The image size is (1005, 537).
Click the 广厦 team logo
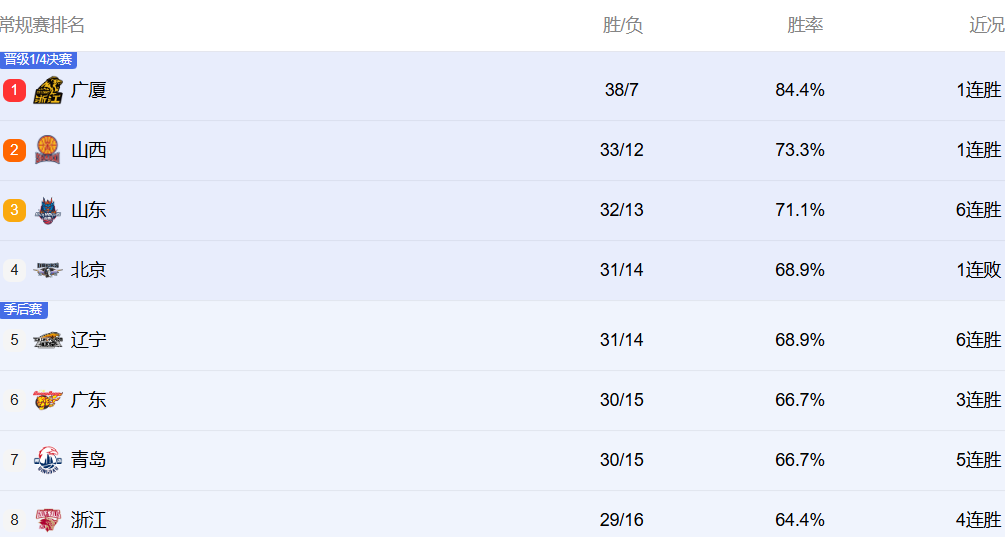(x=48, y=91)
